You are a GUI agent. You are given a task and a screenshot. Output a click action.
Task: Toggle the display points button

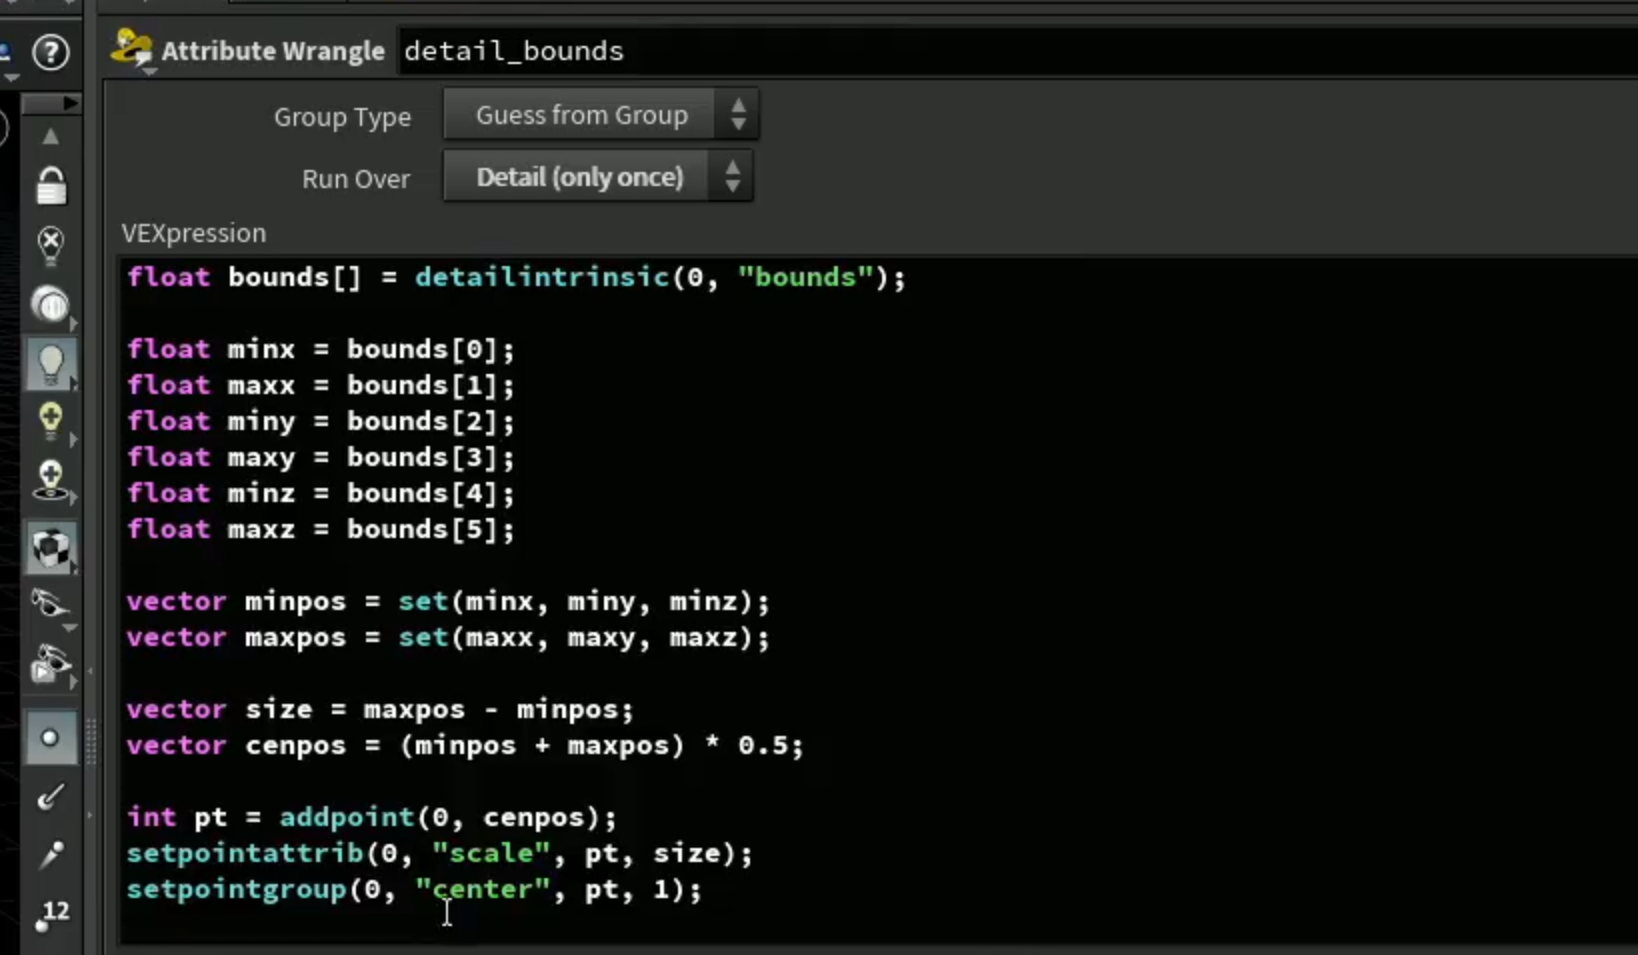(x=50, y=739)
